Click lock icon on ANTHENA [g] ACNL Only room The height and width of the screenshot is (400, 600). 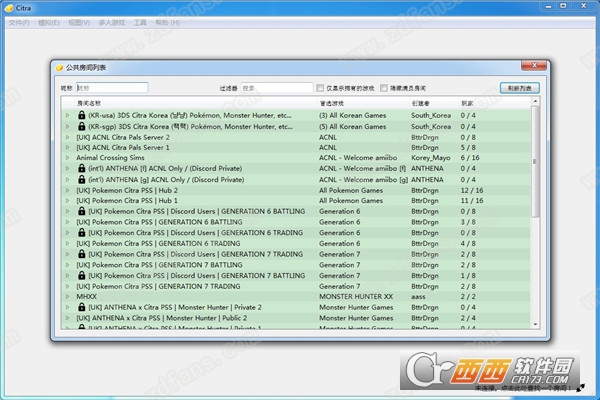coord(81,179)
